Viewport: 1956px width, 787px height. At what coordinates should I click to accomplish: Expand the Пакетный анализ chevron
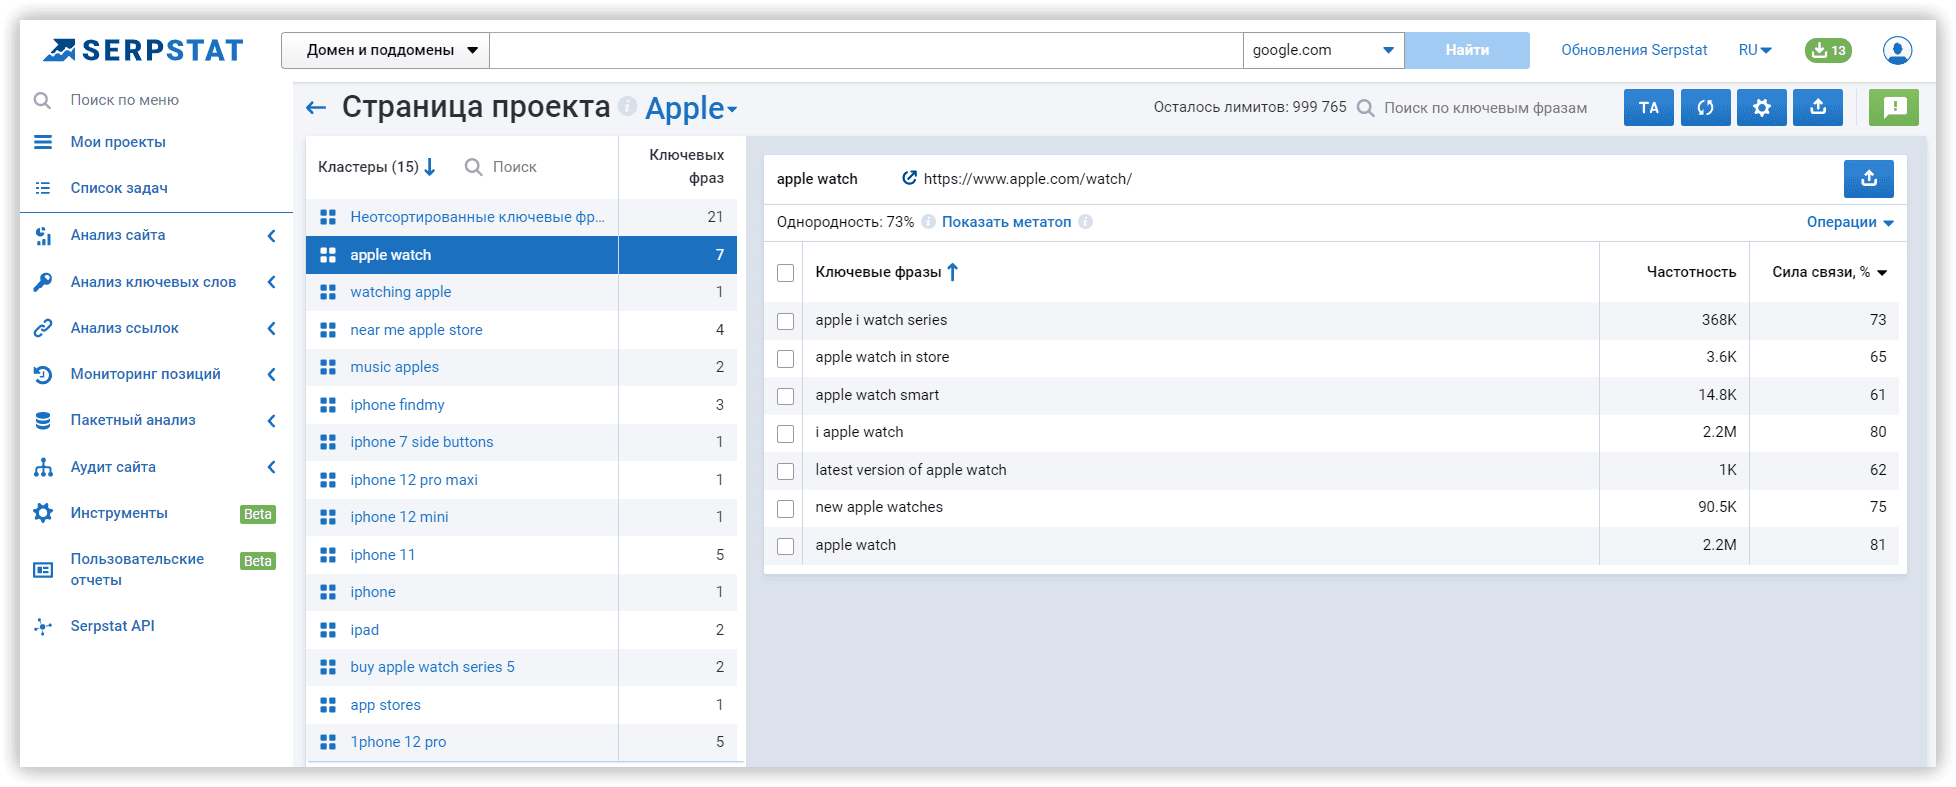click(271, 420)
